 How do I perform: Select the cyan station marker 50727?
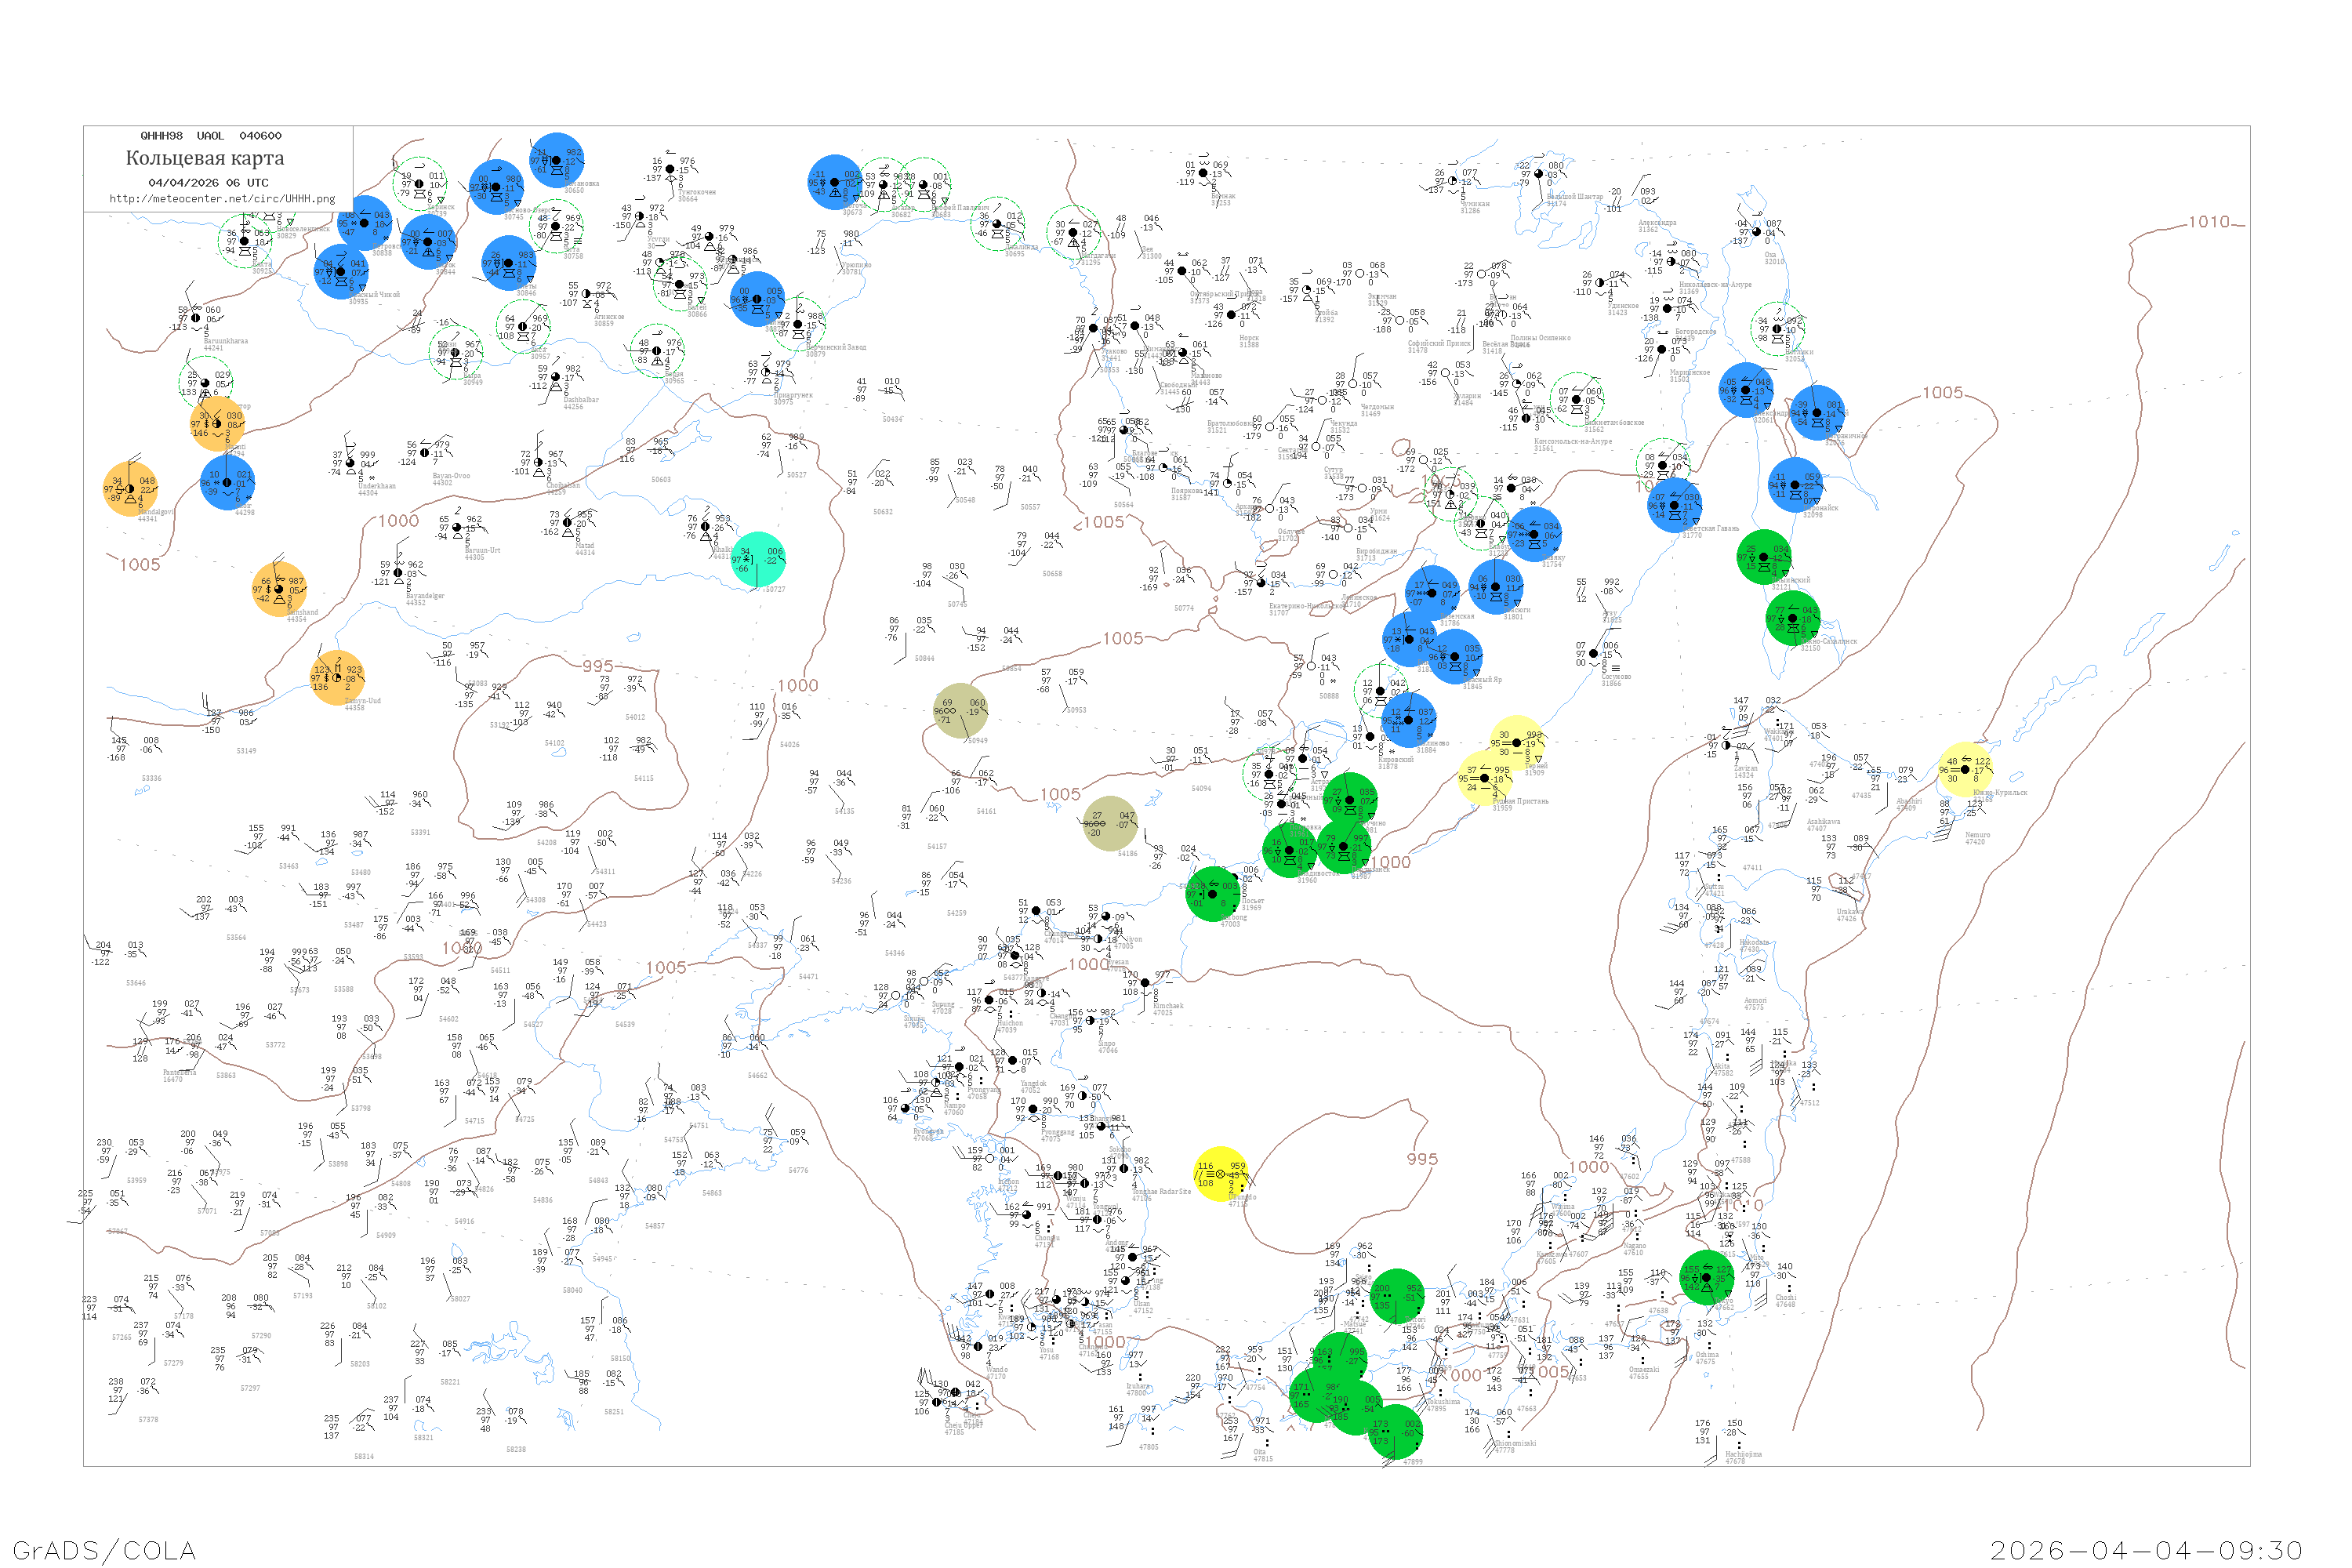click(x=759, y=560)
